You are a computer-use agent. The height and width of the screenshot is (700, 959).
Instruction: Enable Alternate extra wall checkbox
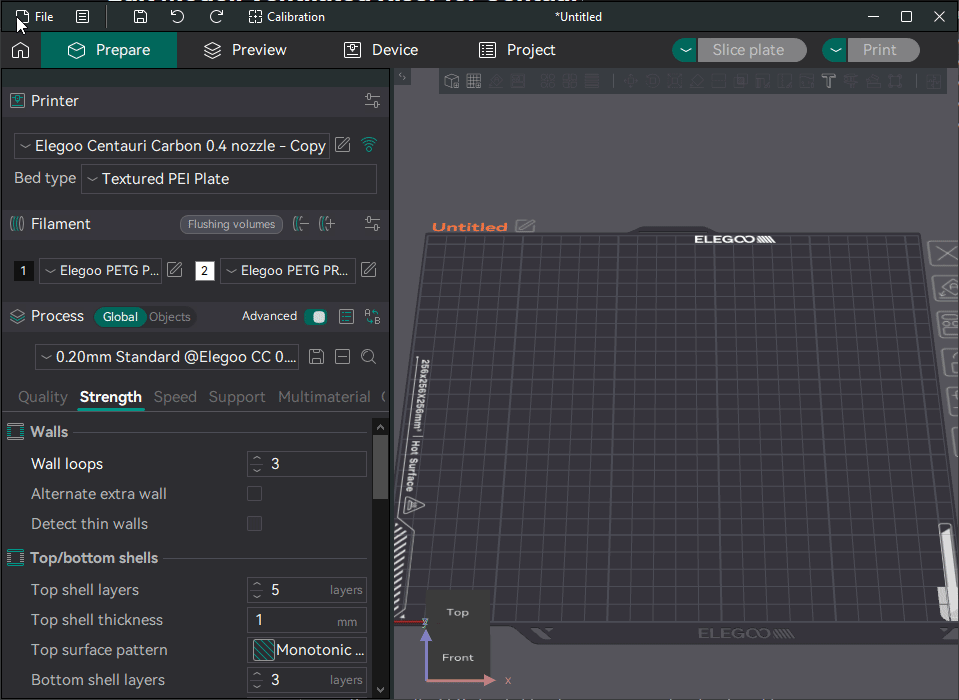(255, 494)
